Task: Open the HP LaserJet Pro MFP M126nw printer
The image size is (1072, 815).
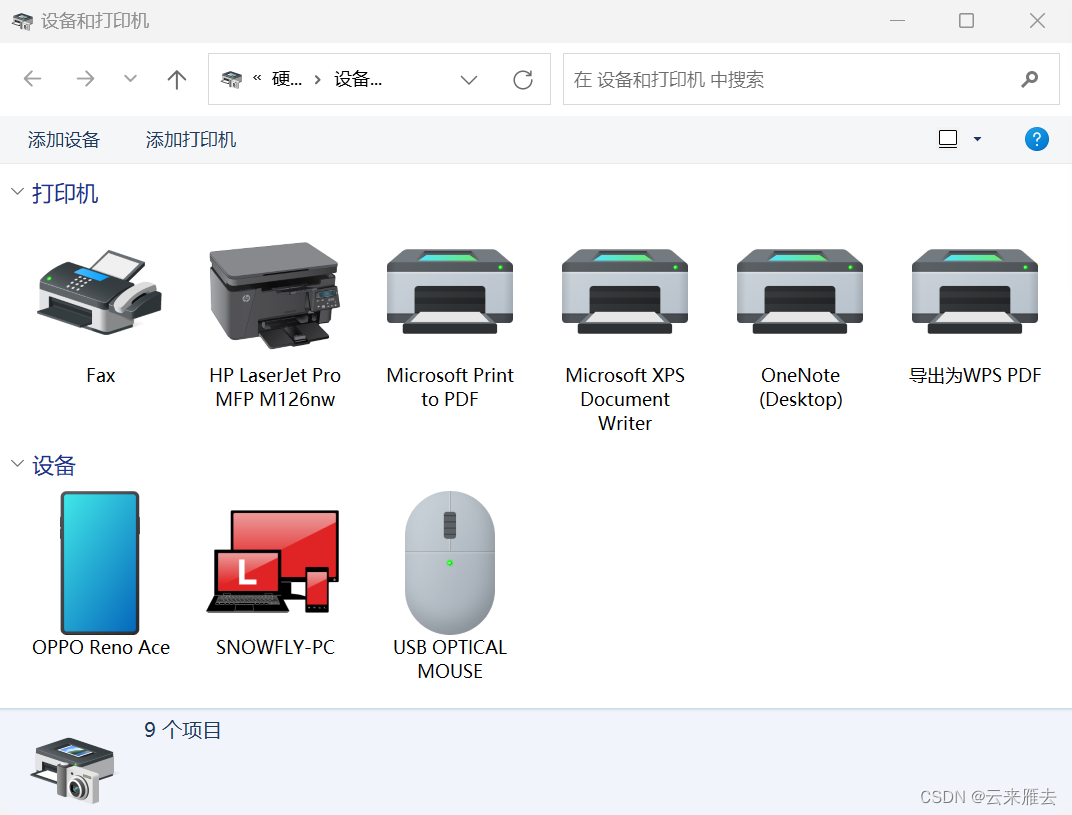Action: click(275, 292)
